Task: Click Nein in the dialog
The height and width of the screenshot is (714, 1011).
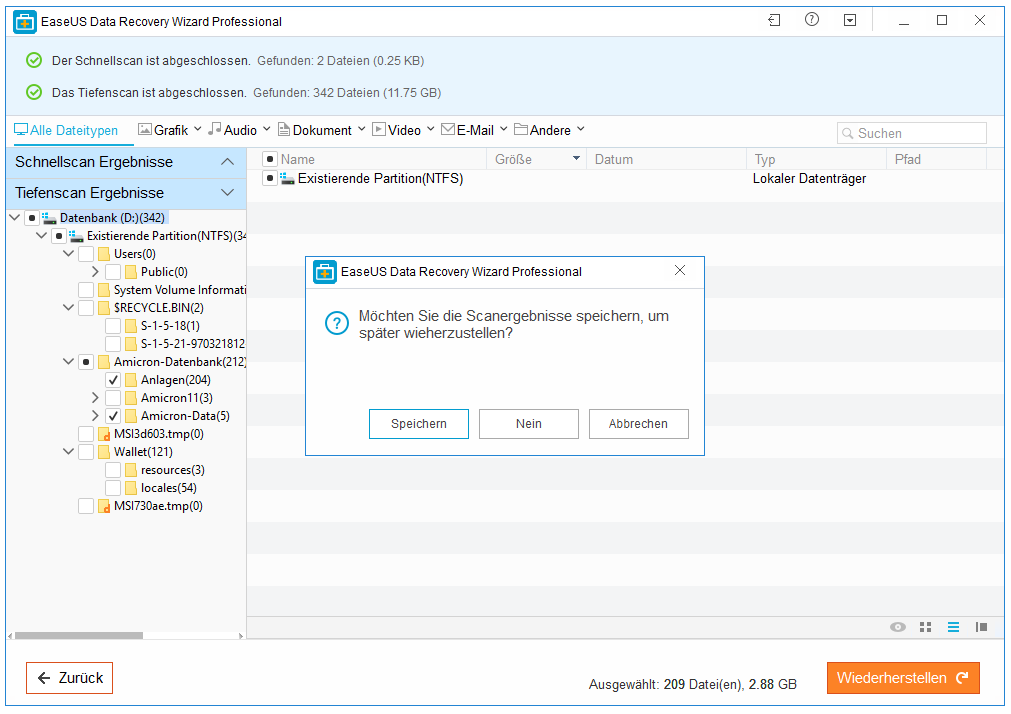Action: pos(529,424)
